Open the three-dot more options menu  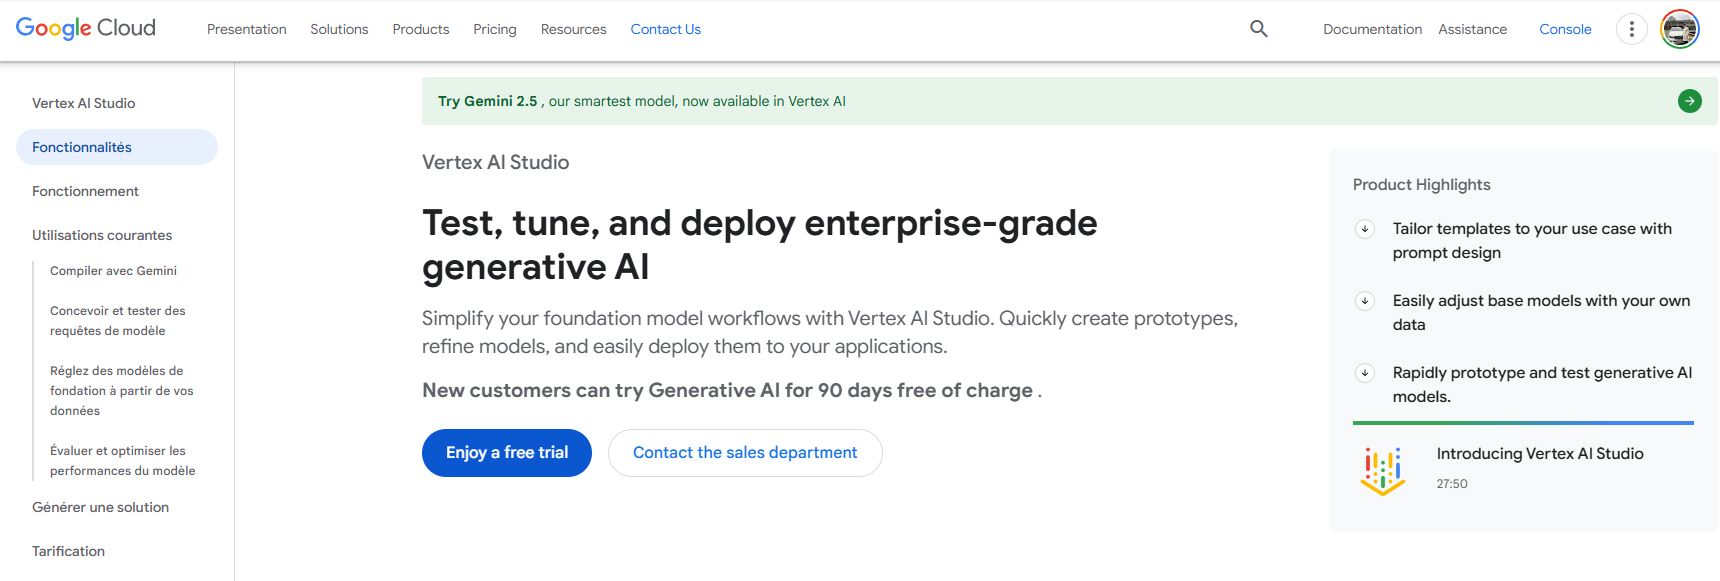1631,29
